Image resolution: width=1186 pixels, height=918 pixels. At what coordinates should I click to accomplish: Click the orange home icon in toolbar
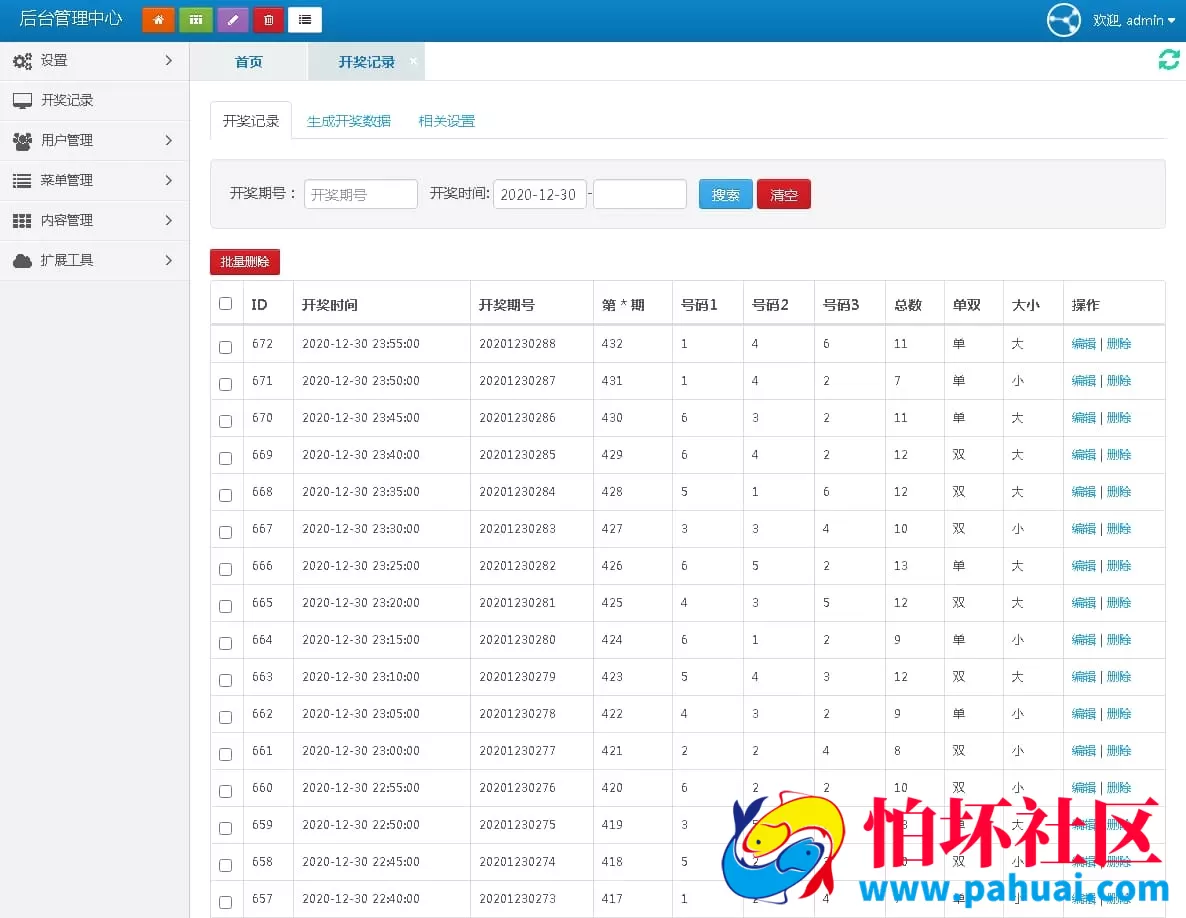click(157, 19)
